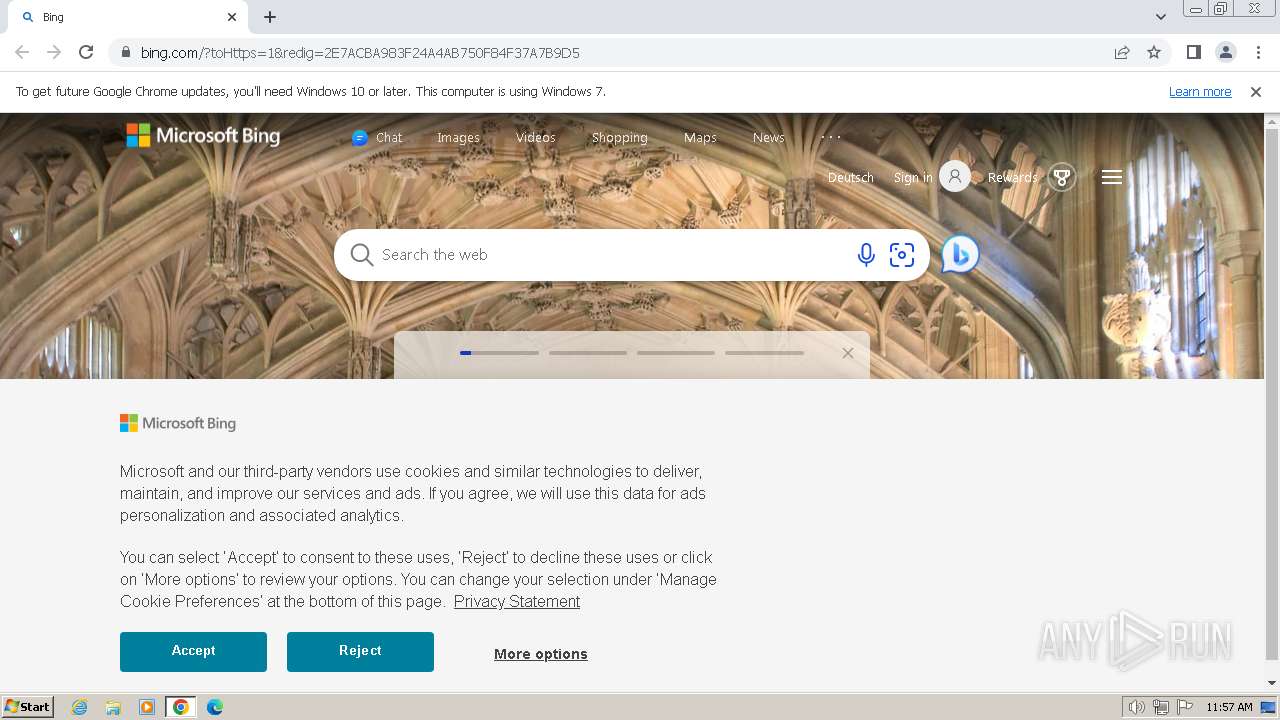Click the page vertical scrollbar
The width and height of the screenshot is (1280, 720).
click(1272, 395)
